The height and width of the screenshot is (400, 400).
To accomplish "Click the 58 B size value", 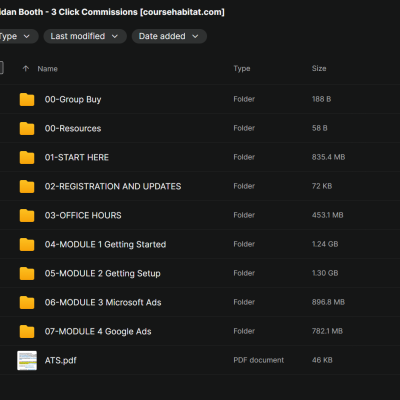I will (320, 128).
